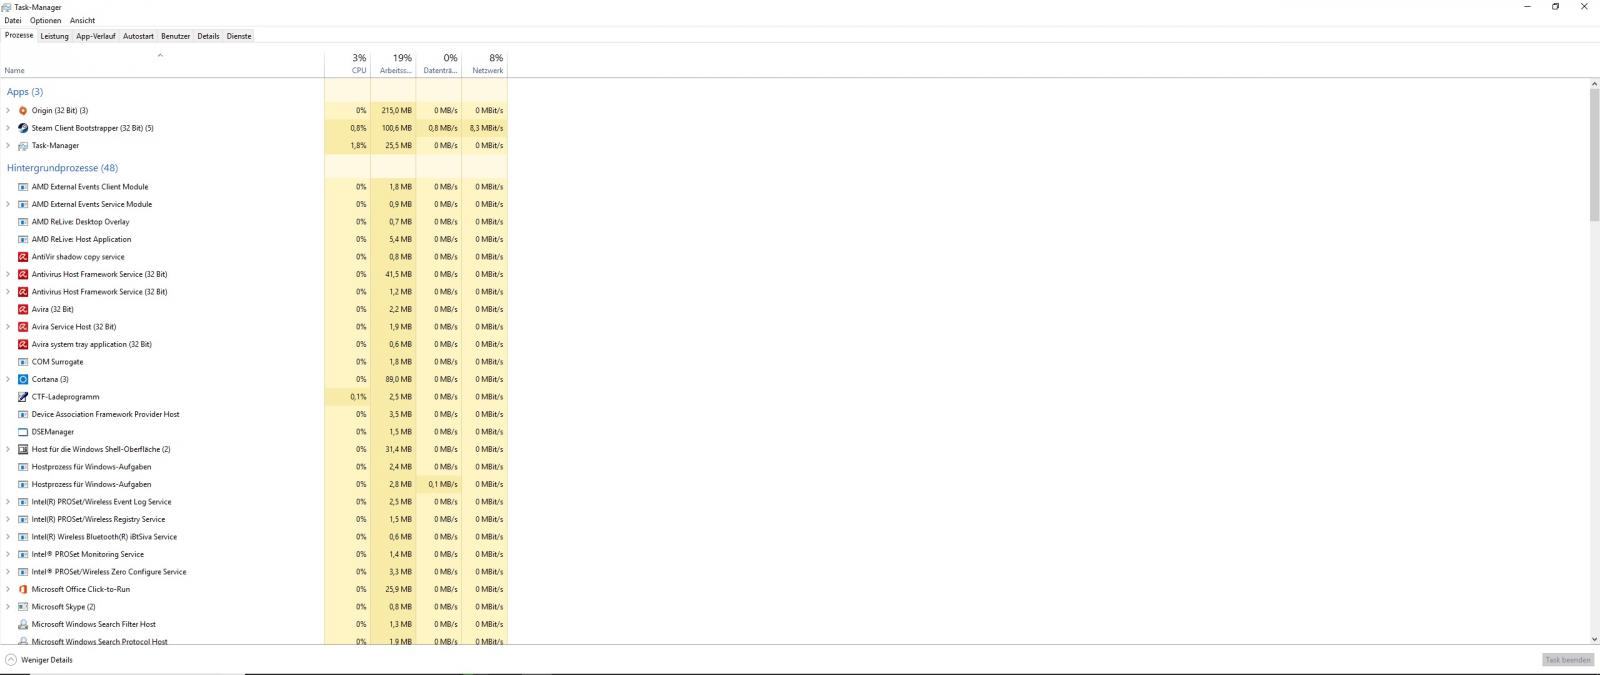Click the Task-Manager process icon
Viewport: 1600px width, 675px height.
(23, 145)
